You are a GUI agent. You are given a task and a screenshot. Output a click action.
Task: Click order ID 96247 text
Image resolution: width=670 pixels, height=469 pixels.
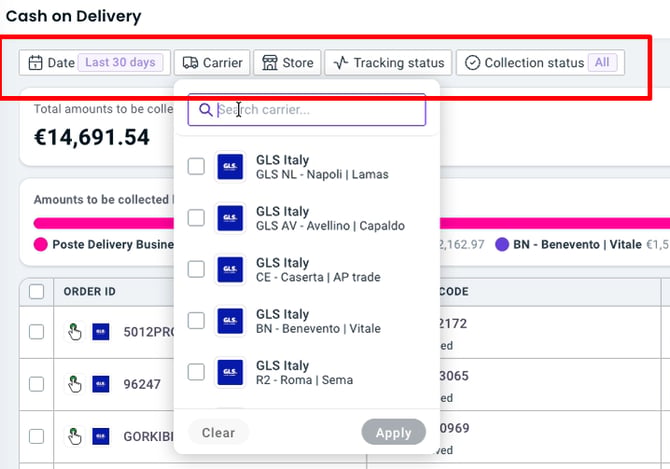point(142,384)
